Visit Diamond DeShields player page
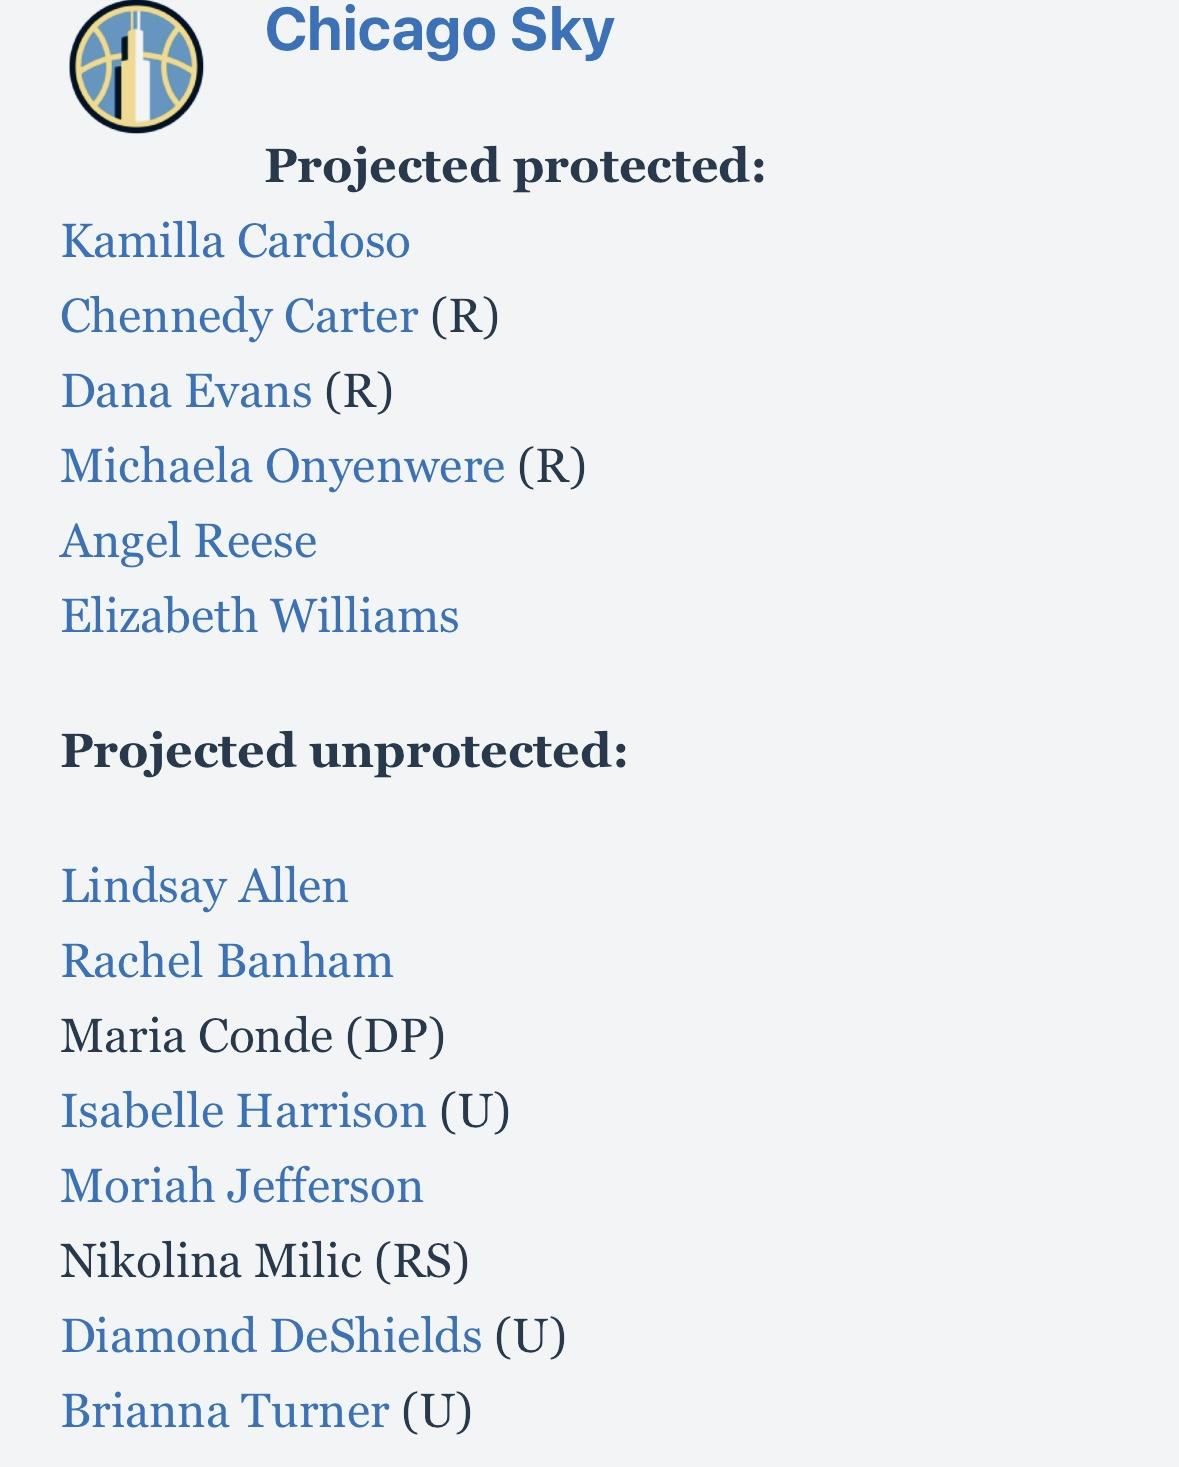The image size is (1179, 1467). (271, 1336)
